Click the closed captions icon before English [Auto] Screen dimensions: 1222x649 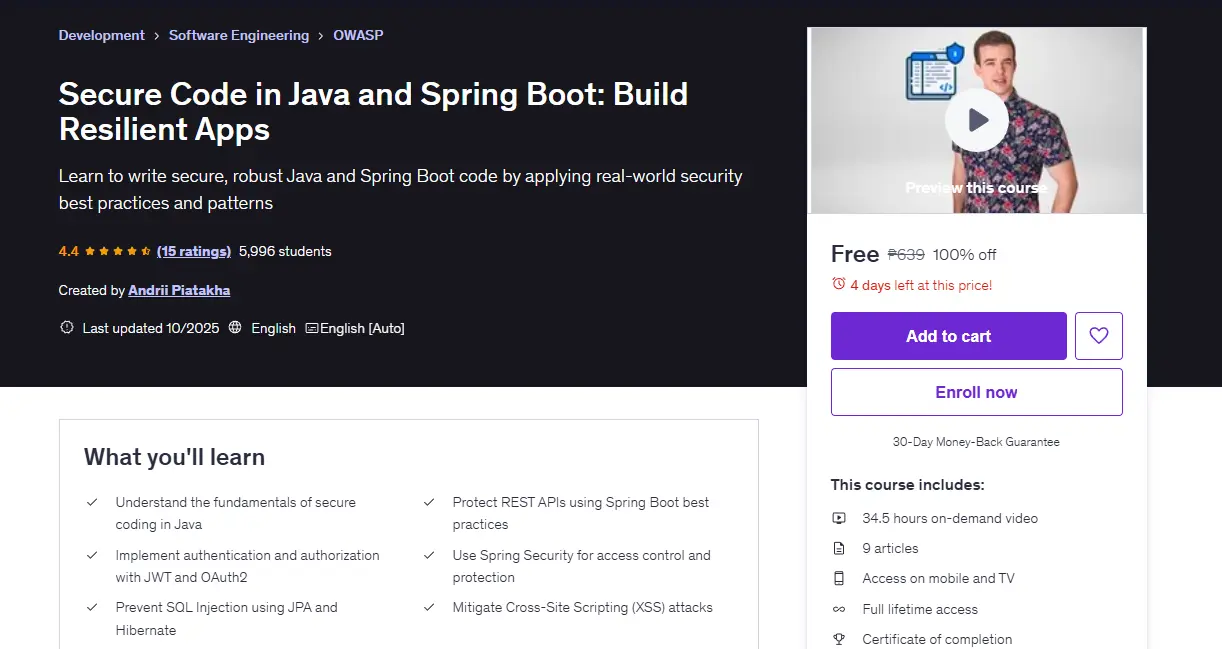click(x=312, y=328)
